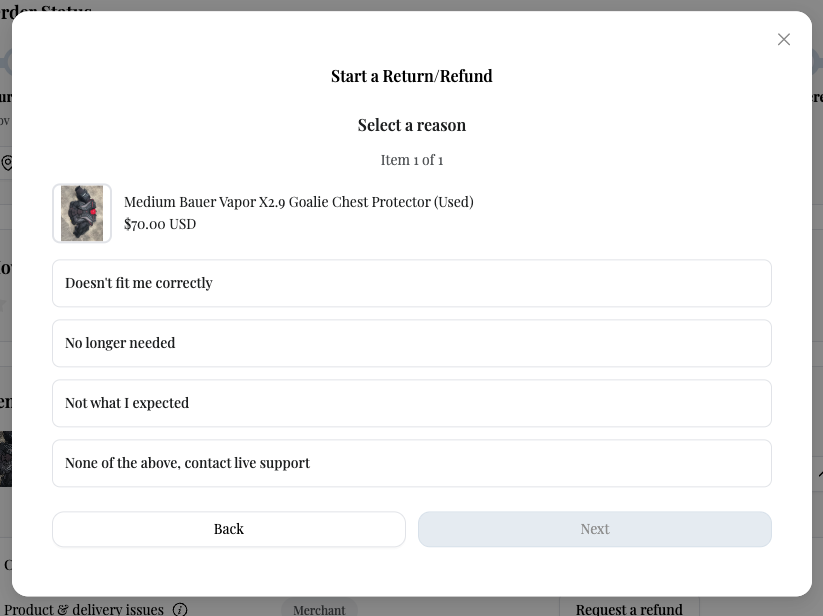Click the Request a refund button
The height and width of the screenshot is (616, 823).
point(629,609)
